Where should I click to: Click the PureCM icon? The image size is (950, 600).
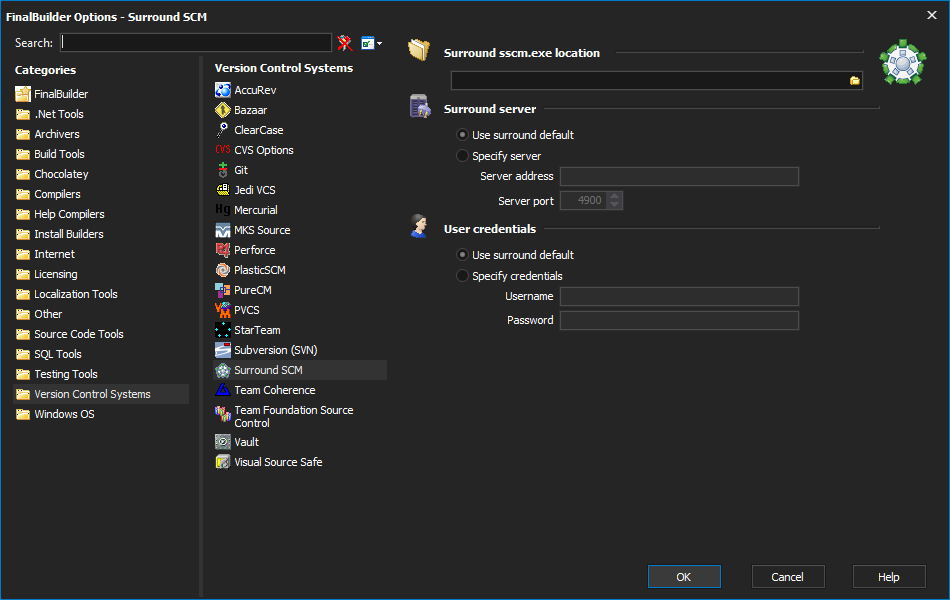click(223, 290)
